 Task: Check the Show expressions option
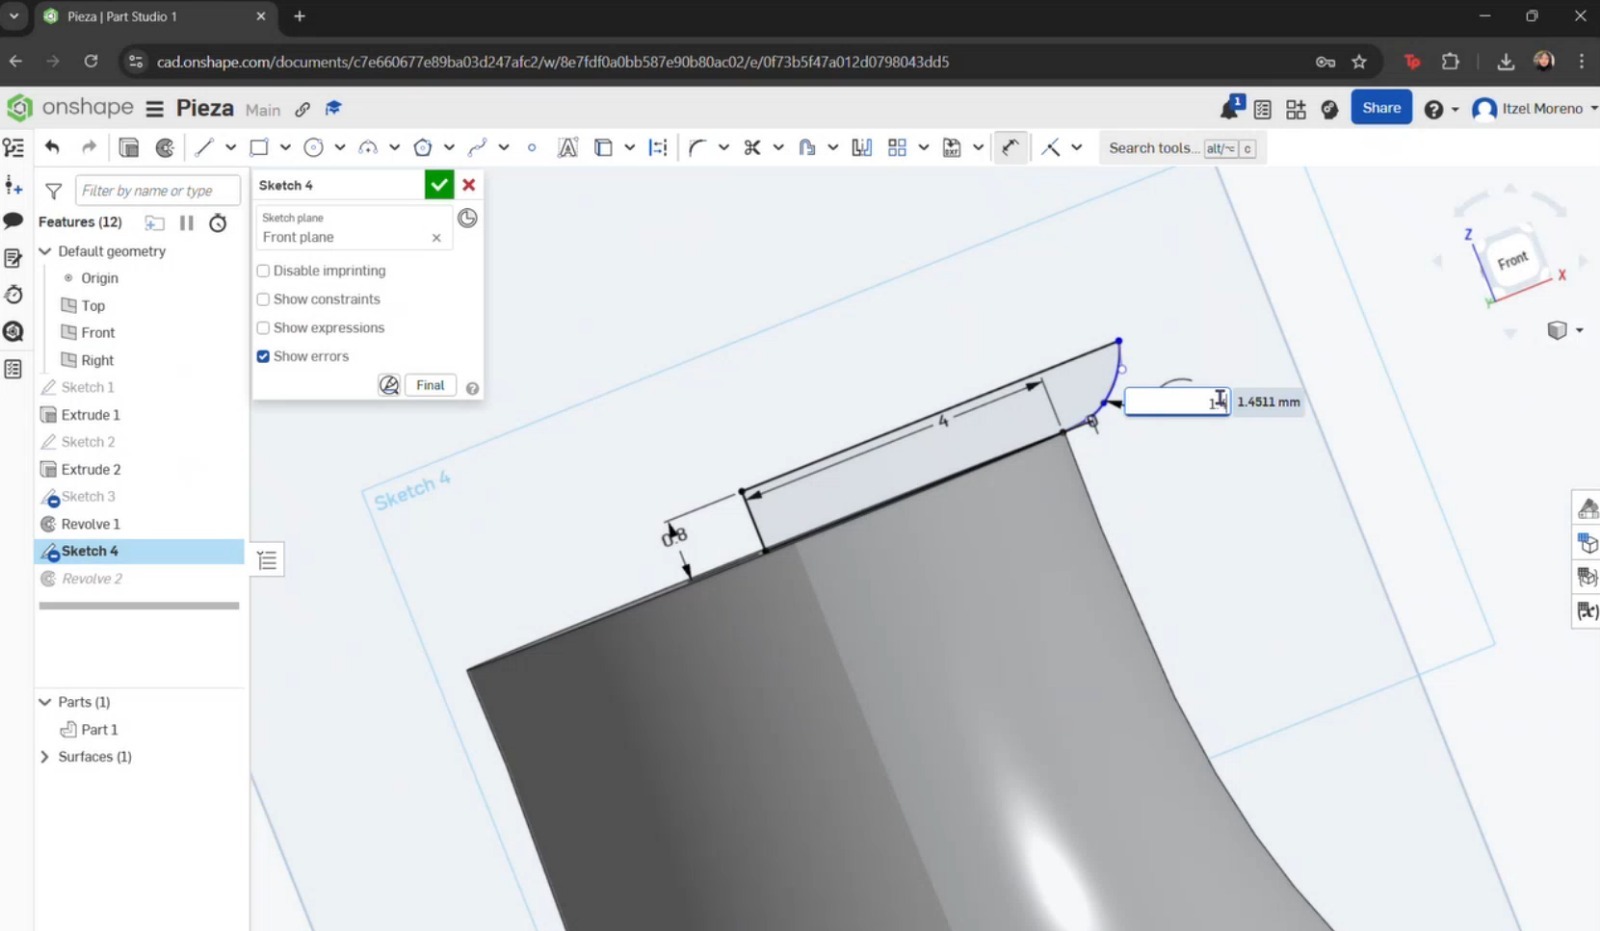coord(263,327)
